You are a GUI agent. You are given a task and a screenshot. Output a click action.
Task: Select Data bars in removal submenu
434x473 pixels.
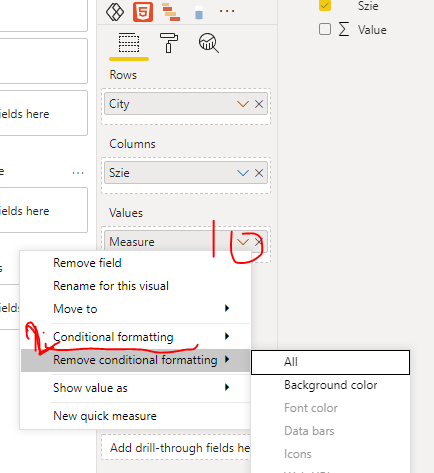330,431
